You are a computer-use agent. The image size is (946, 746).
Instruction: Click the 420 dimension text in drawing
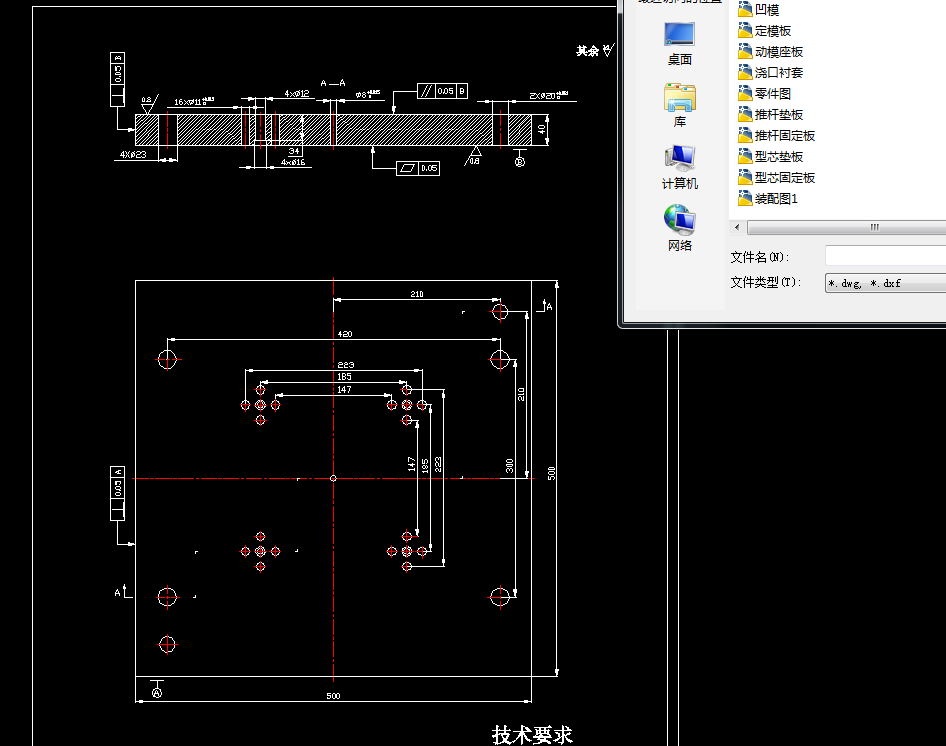(344, 334)
